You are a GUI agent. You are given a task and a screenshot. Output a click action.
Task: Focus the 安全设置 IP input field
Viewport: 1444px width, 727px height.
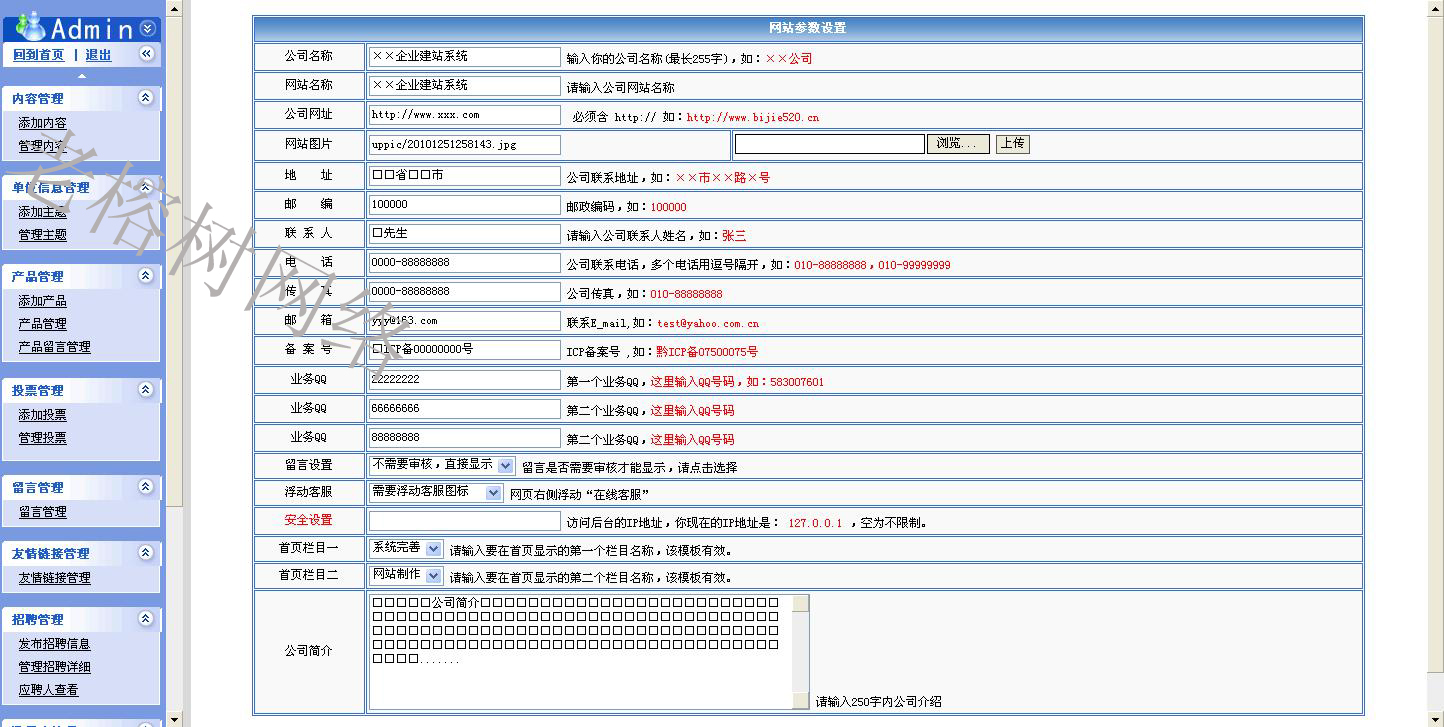(x=464, y=521)
